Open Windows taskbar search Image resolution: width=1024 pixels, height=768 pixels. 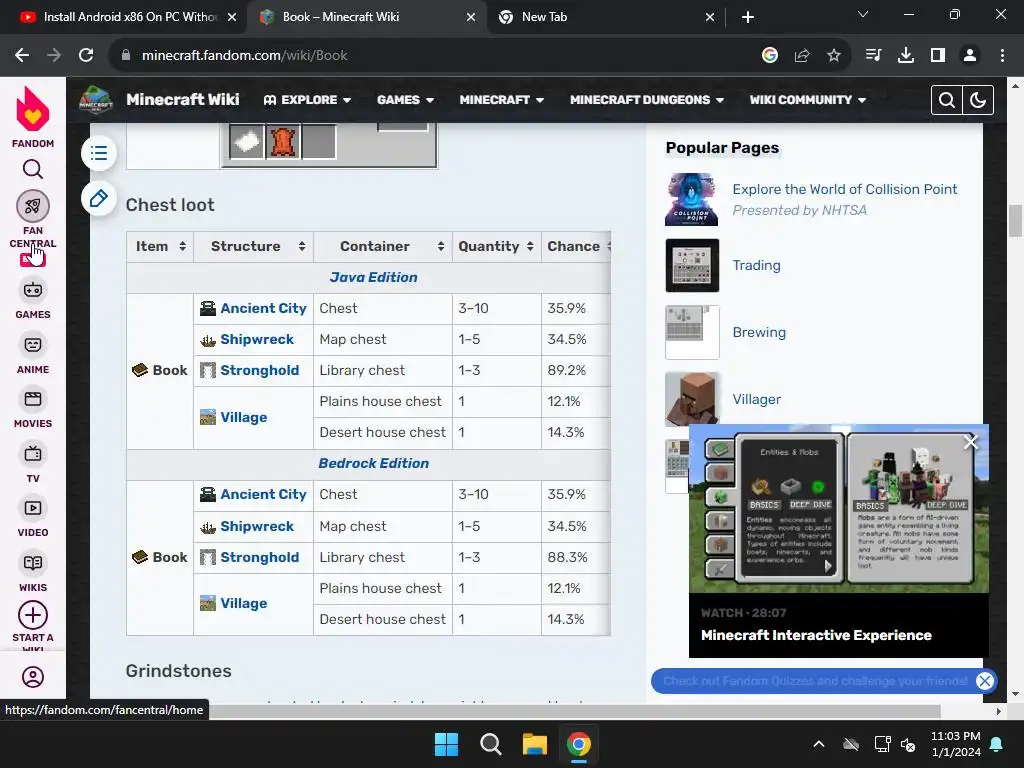(x=490, y=744)
